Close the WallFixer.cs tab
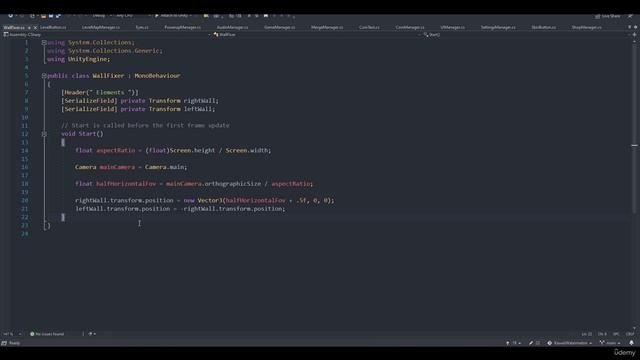 point(35,28)
